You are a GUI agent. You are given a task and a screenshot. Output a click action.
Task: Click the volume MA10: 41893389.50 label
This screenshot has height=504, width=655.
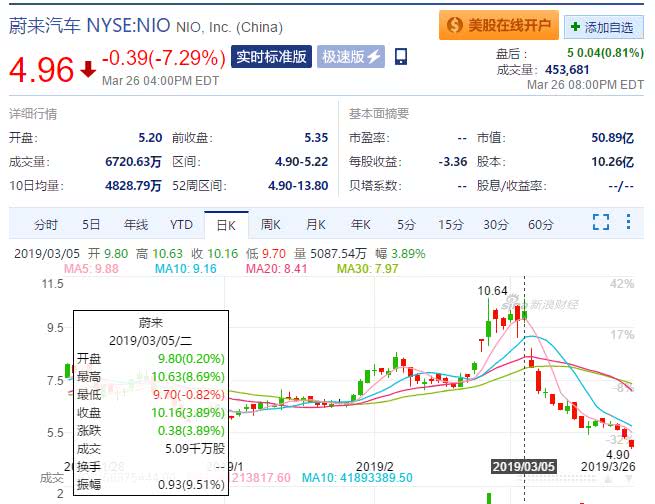(357, 478)
